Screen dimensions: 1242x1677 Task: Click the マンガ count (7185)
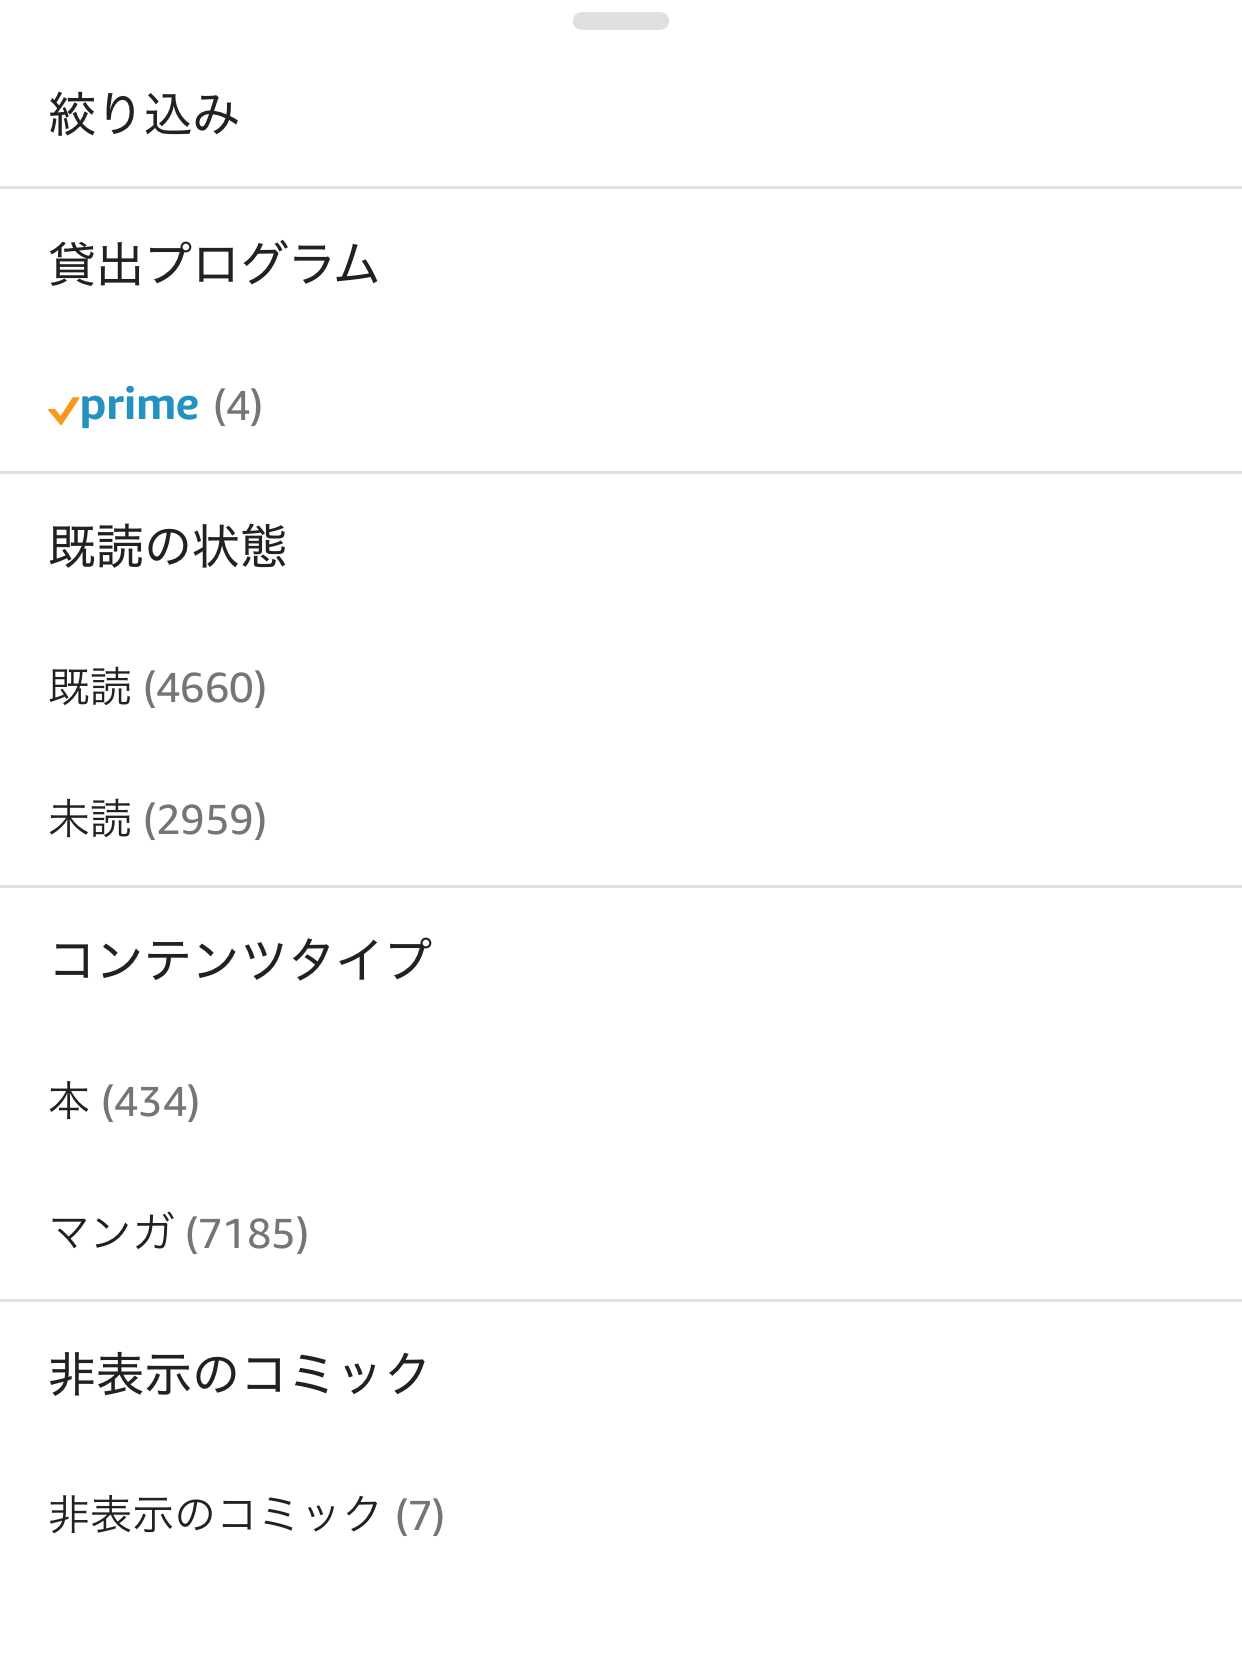(x=247, y=1234)
